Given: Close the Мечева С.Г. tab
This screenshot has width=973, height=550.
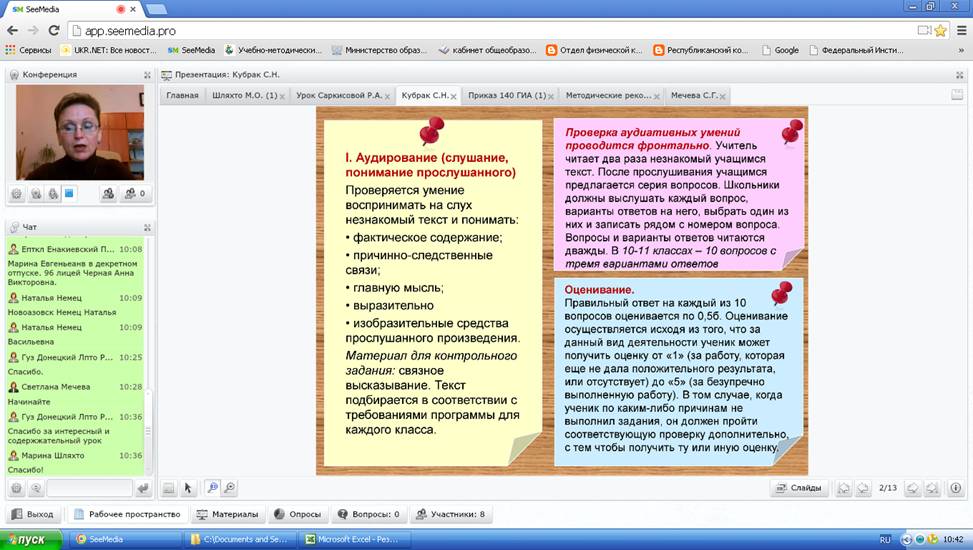Looking at the screenshot, I should (x=722, y=96).
